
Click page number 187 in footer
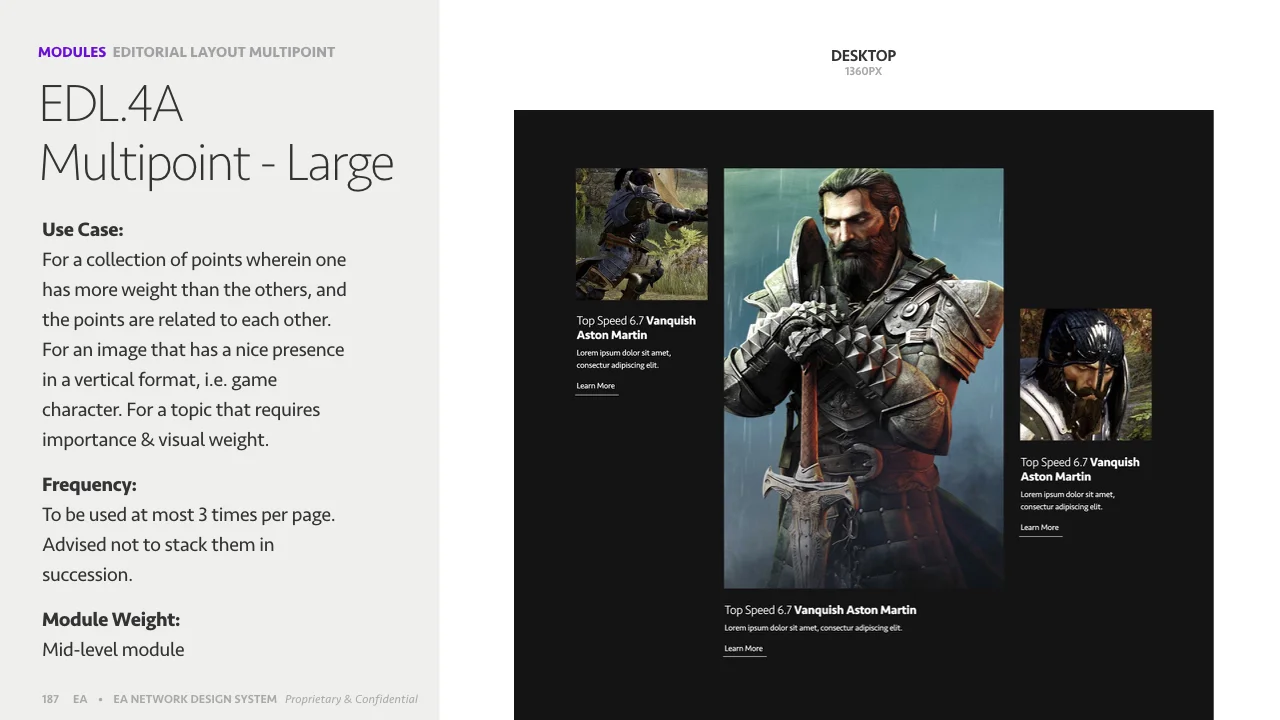(50, 699)
